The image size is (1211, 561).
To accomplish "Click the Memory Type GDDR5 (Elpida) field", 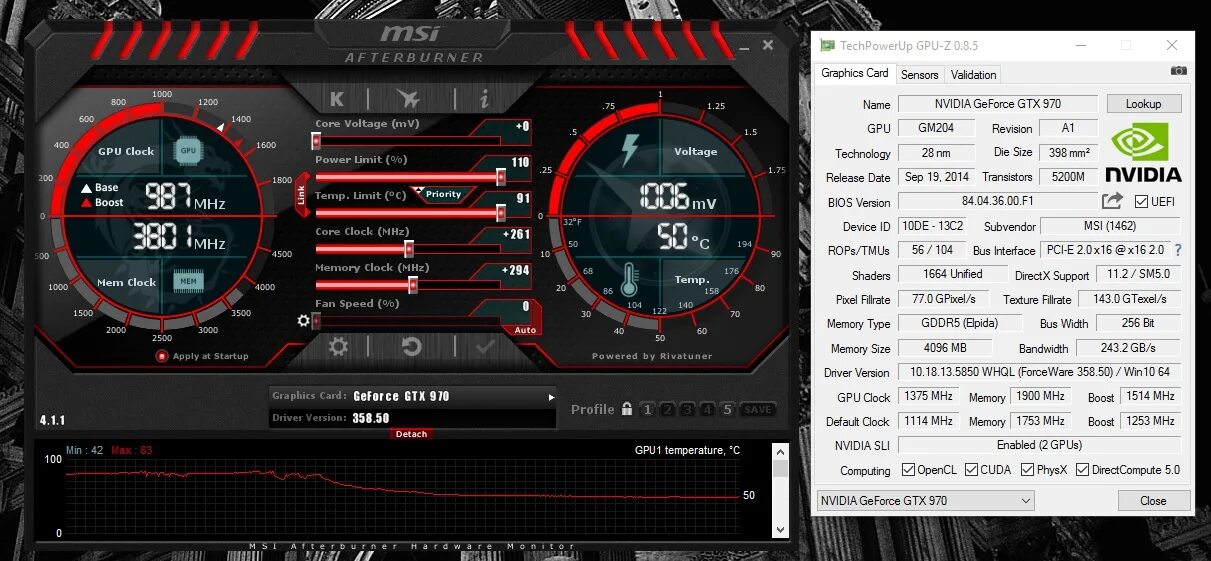I will [960, 323].
